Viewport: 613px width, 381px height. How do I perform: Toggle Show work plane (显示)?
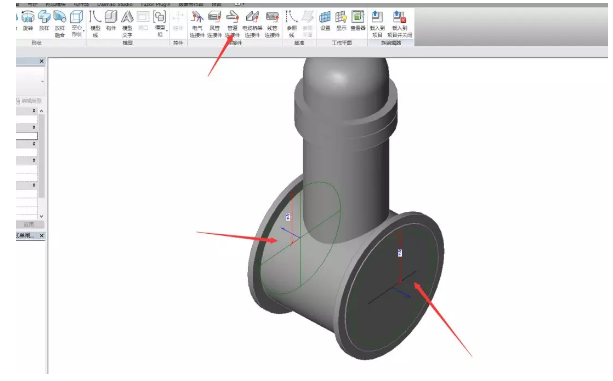[341, 21]
